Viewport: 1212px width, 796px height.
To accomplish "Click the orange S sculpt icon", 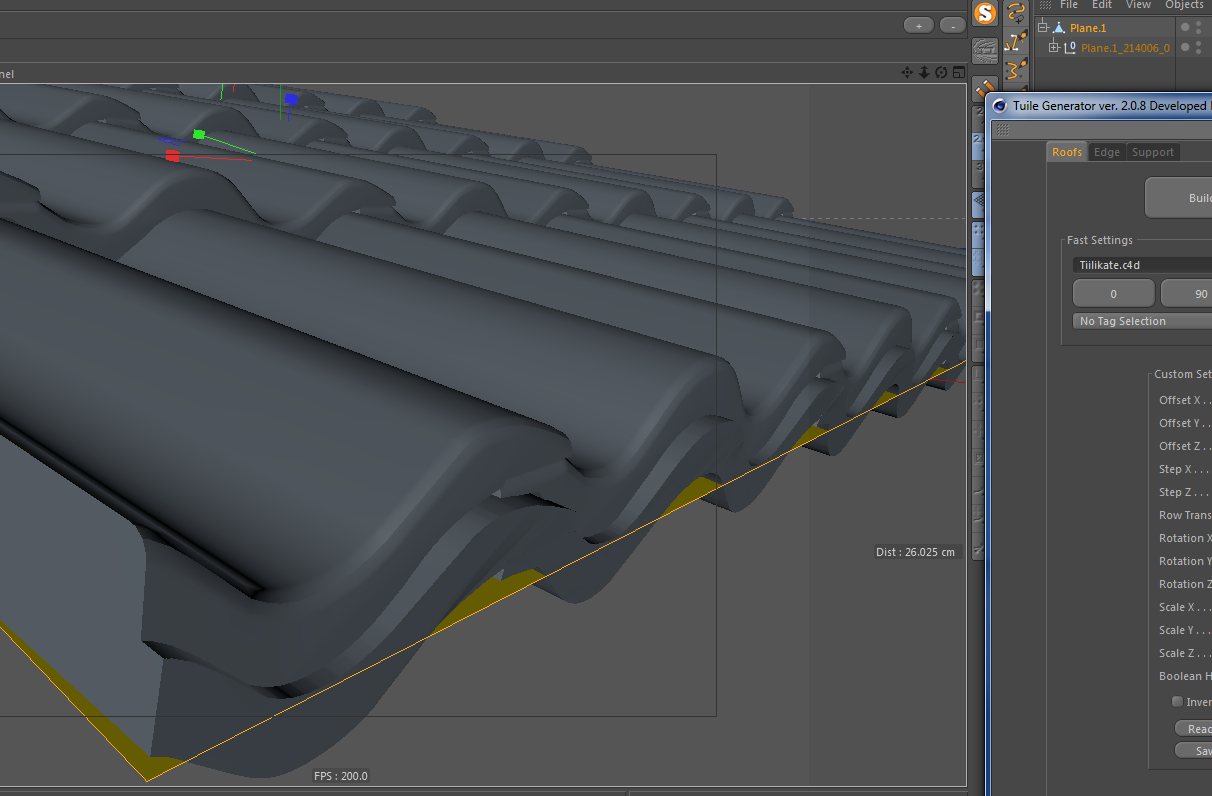I will pos(986,14).
